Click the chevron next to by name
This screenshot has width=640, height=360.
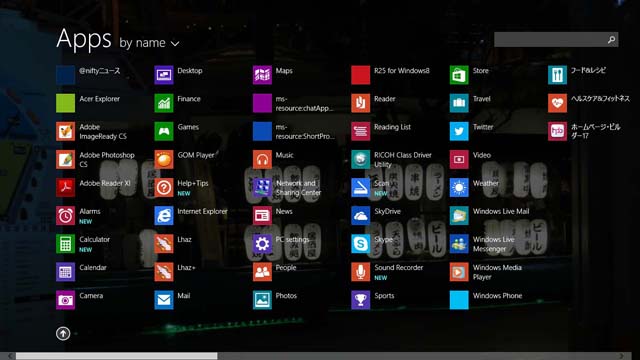click(175, 44)
